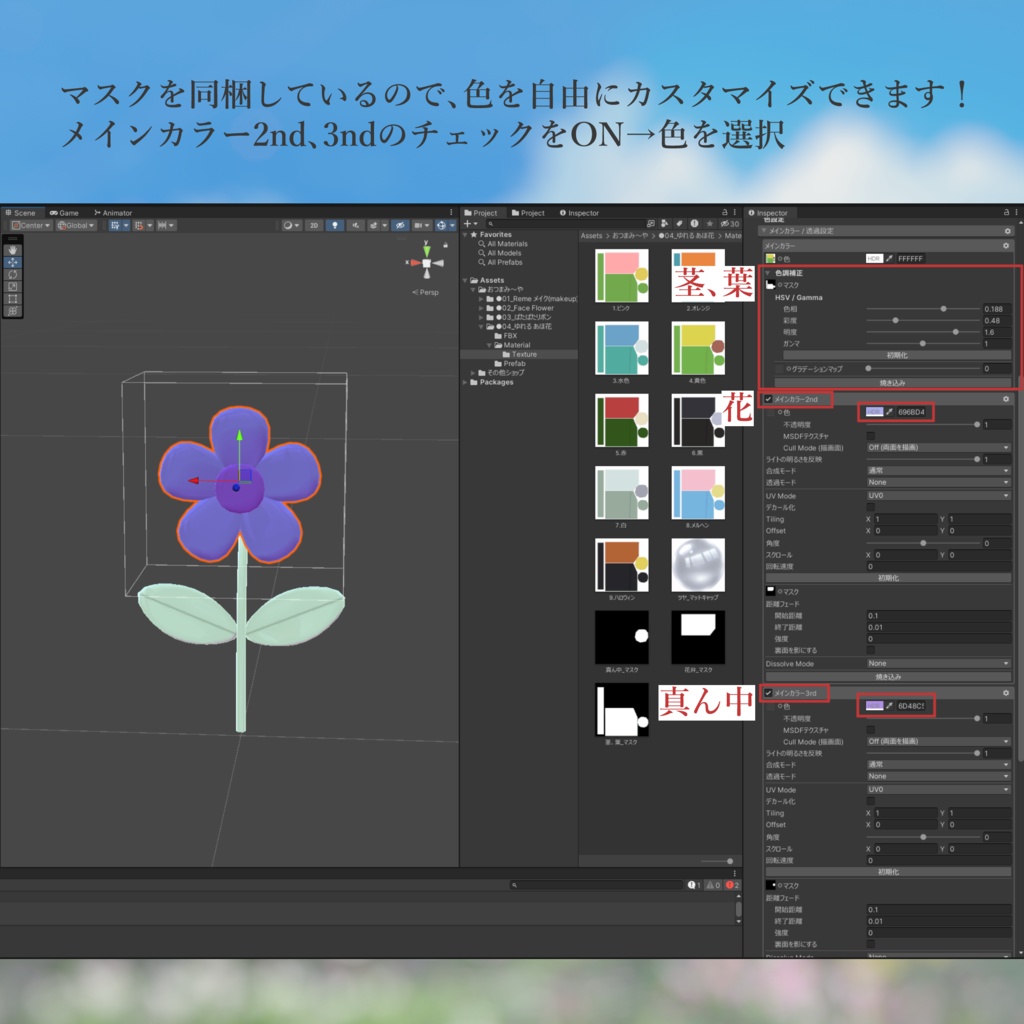The height and width of the screenshot is (1024, 1024).
Task: Select the Prefab folder
Action: tap(510, 363)
